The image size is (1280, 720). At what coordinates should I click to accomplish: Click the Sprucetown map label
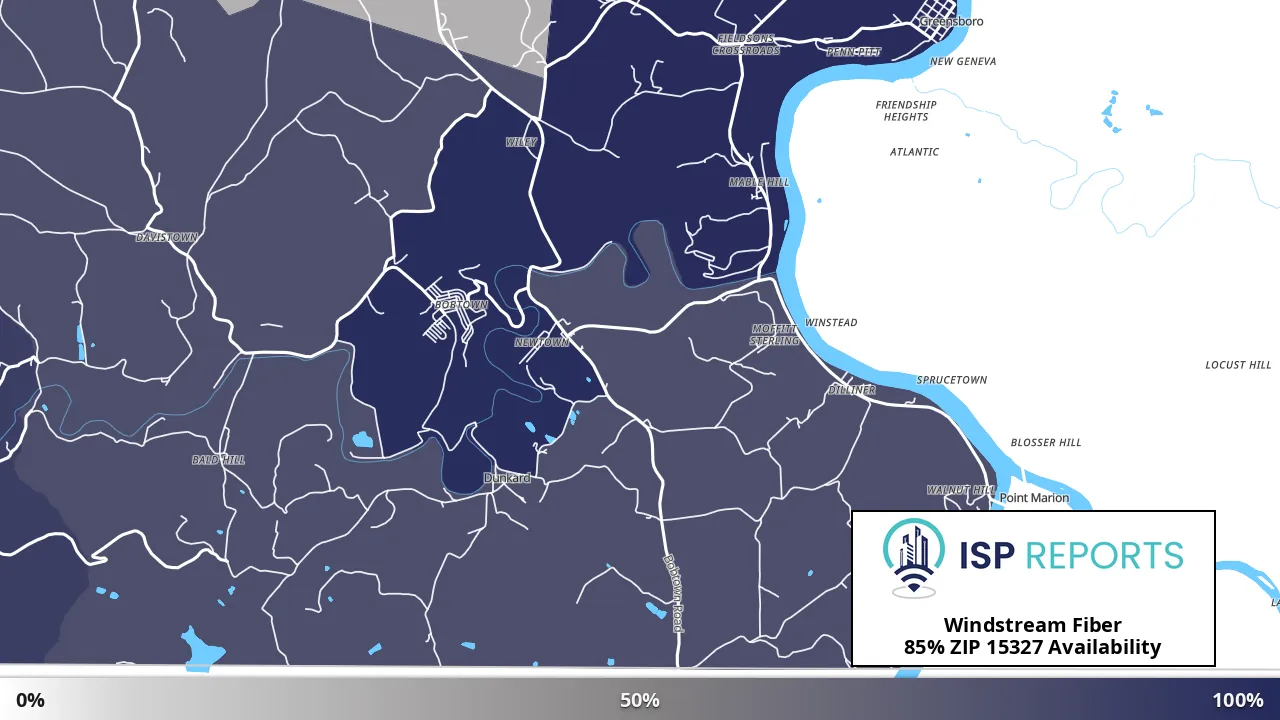(952, 380)
